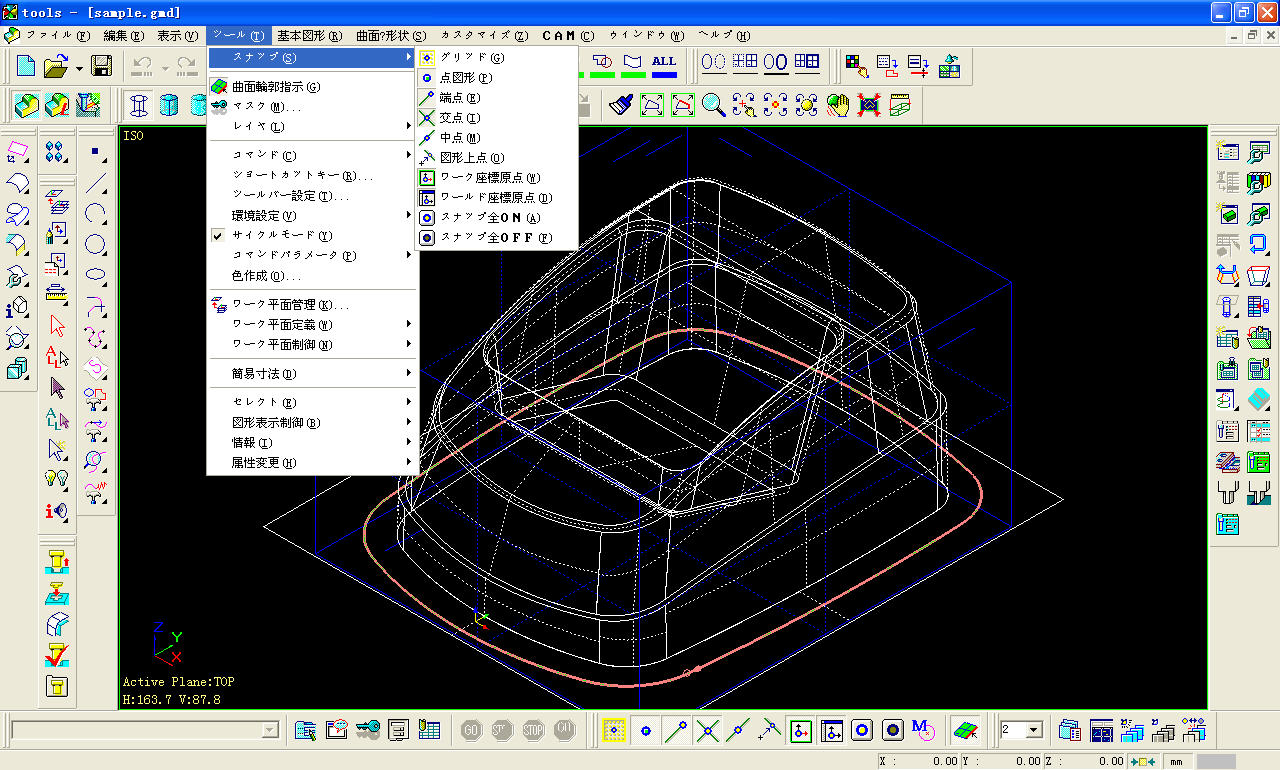Choose グリッド in the snap submenu
The width and height of the screenshot is (1280, 770).
497,58
